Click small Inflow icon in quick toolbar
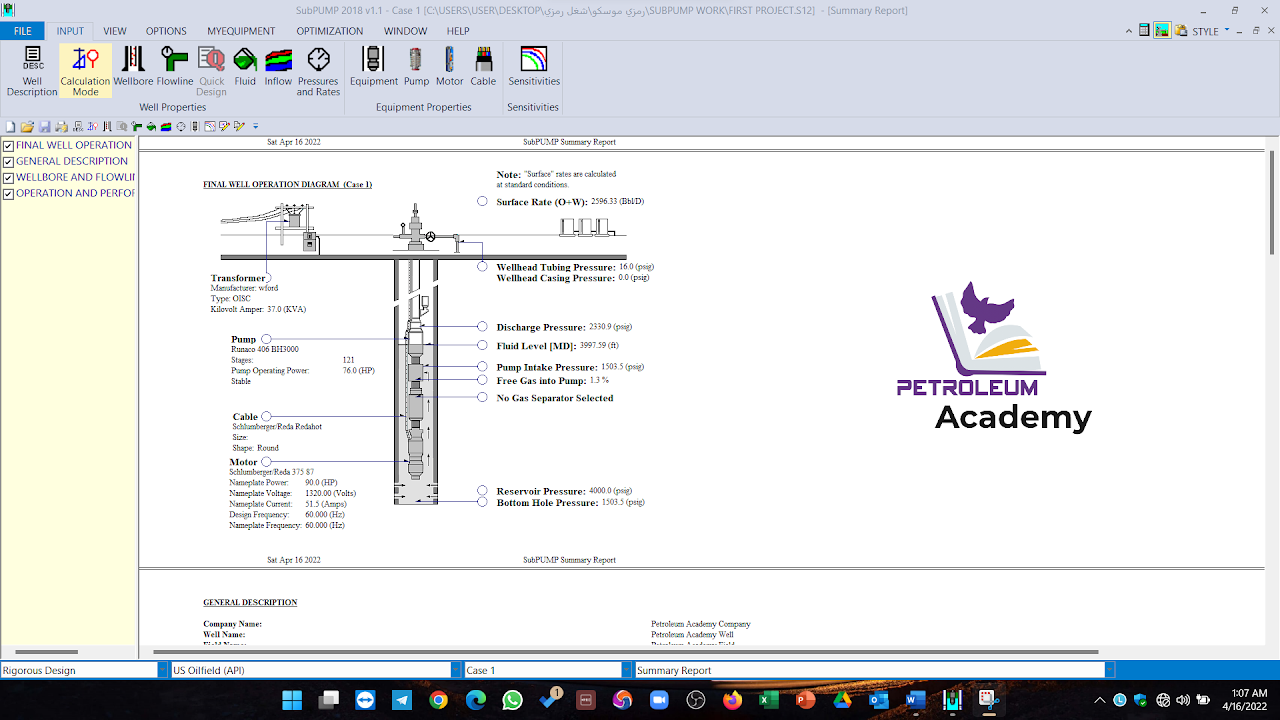 tap(166, 127)
